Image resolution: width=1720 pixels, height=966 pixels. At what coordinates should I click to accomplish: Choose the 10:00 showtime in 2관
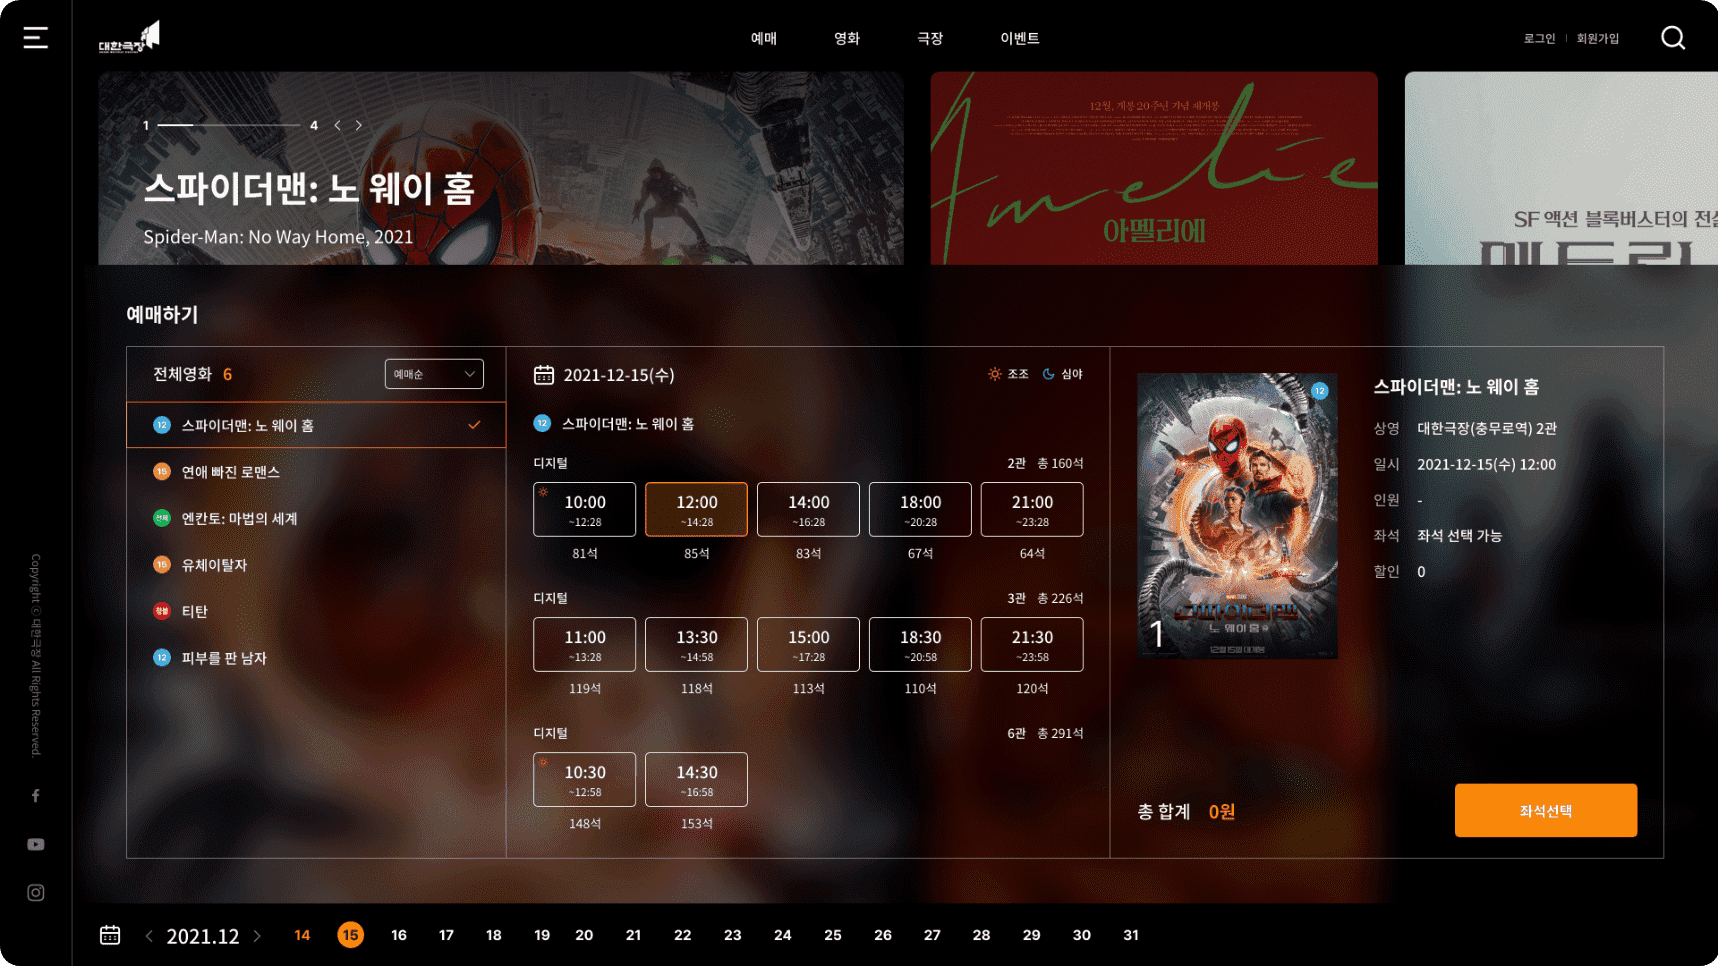(585, 510)
